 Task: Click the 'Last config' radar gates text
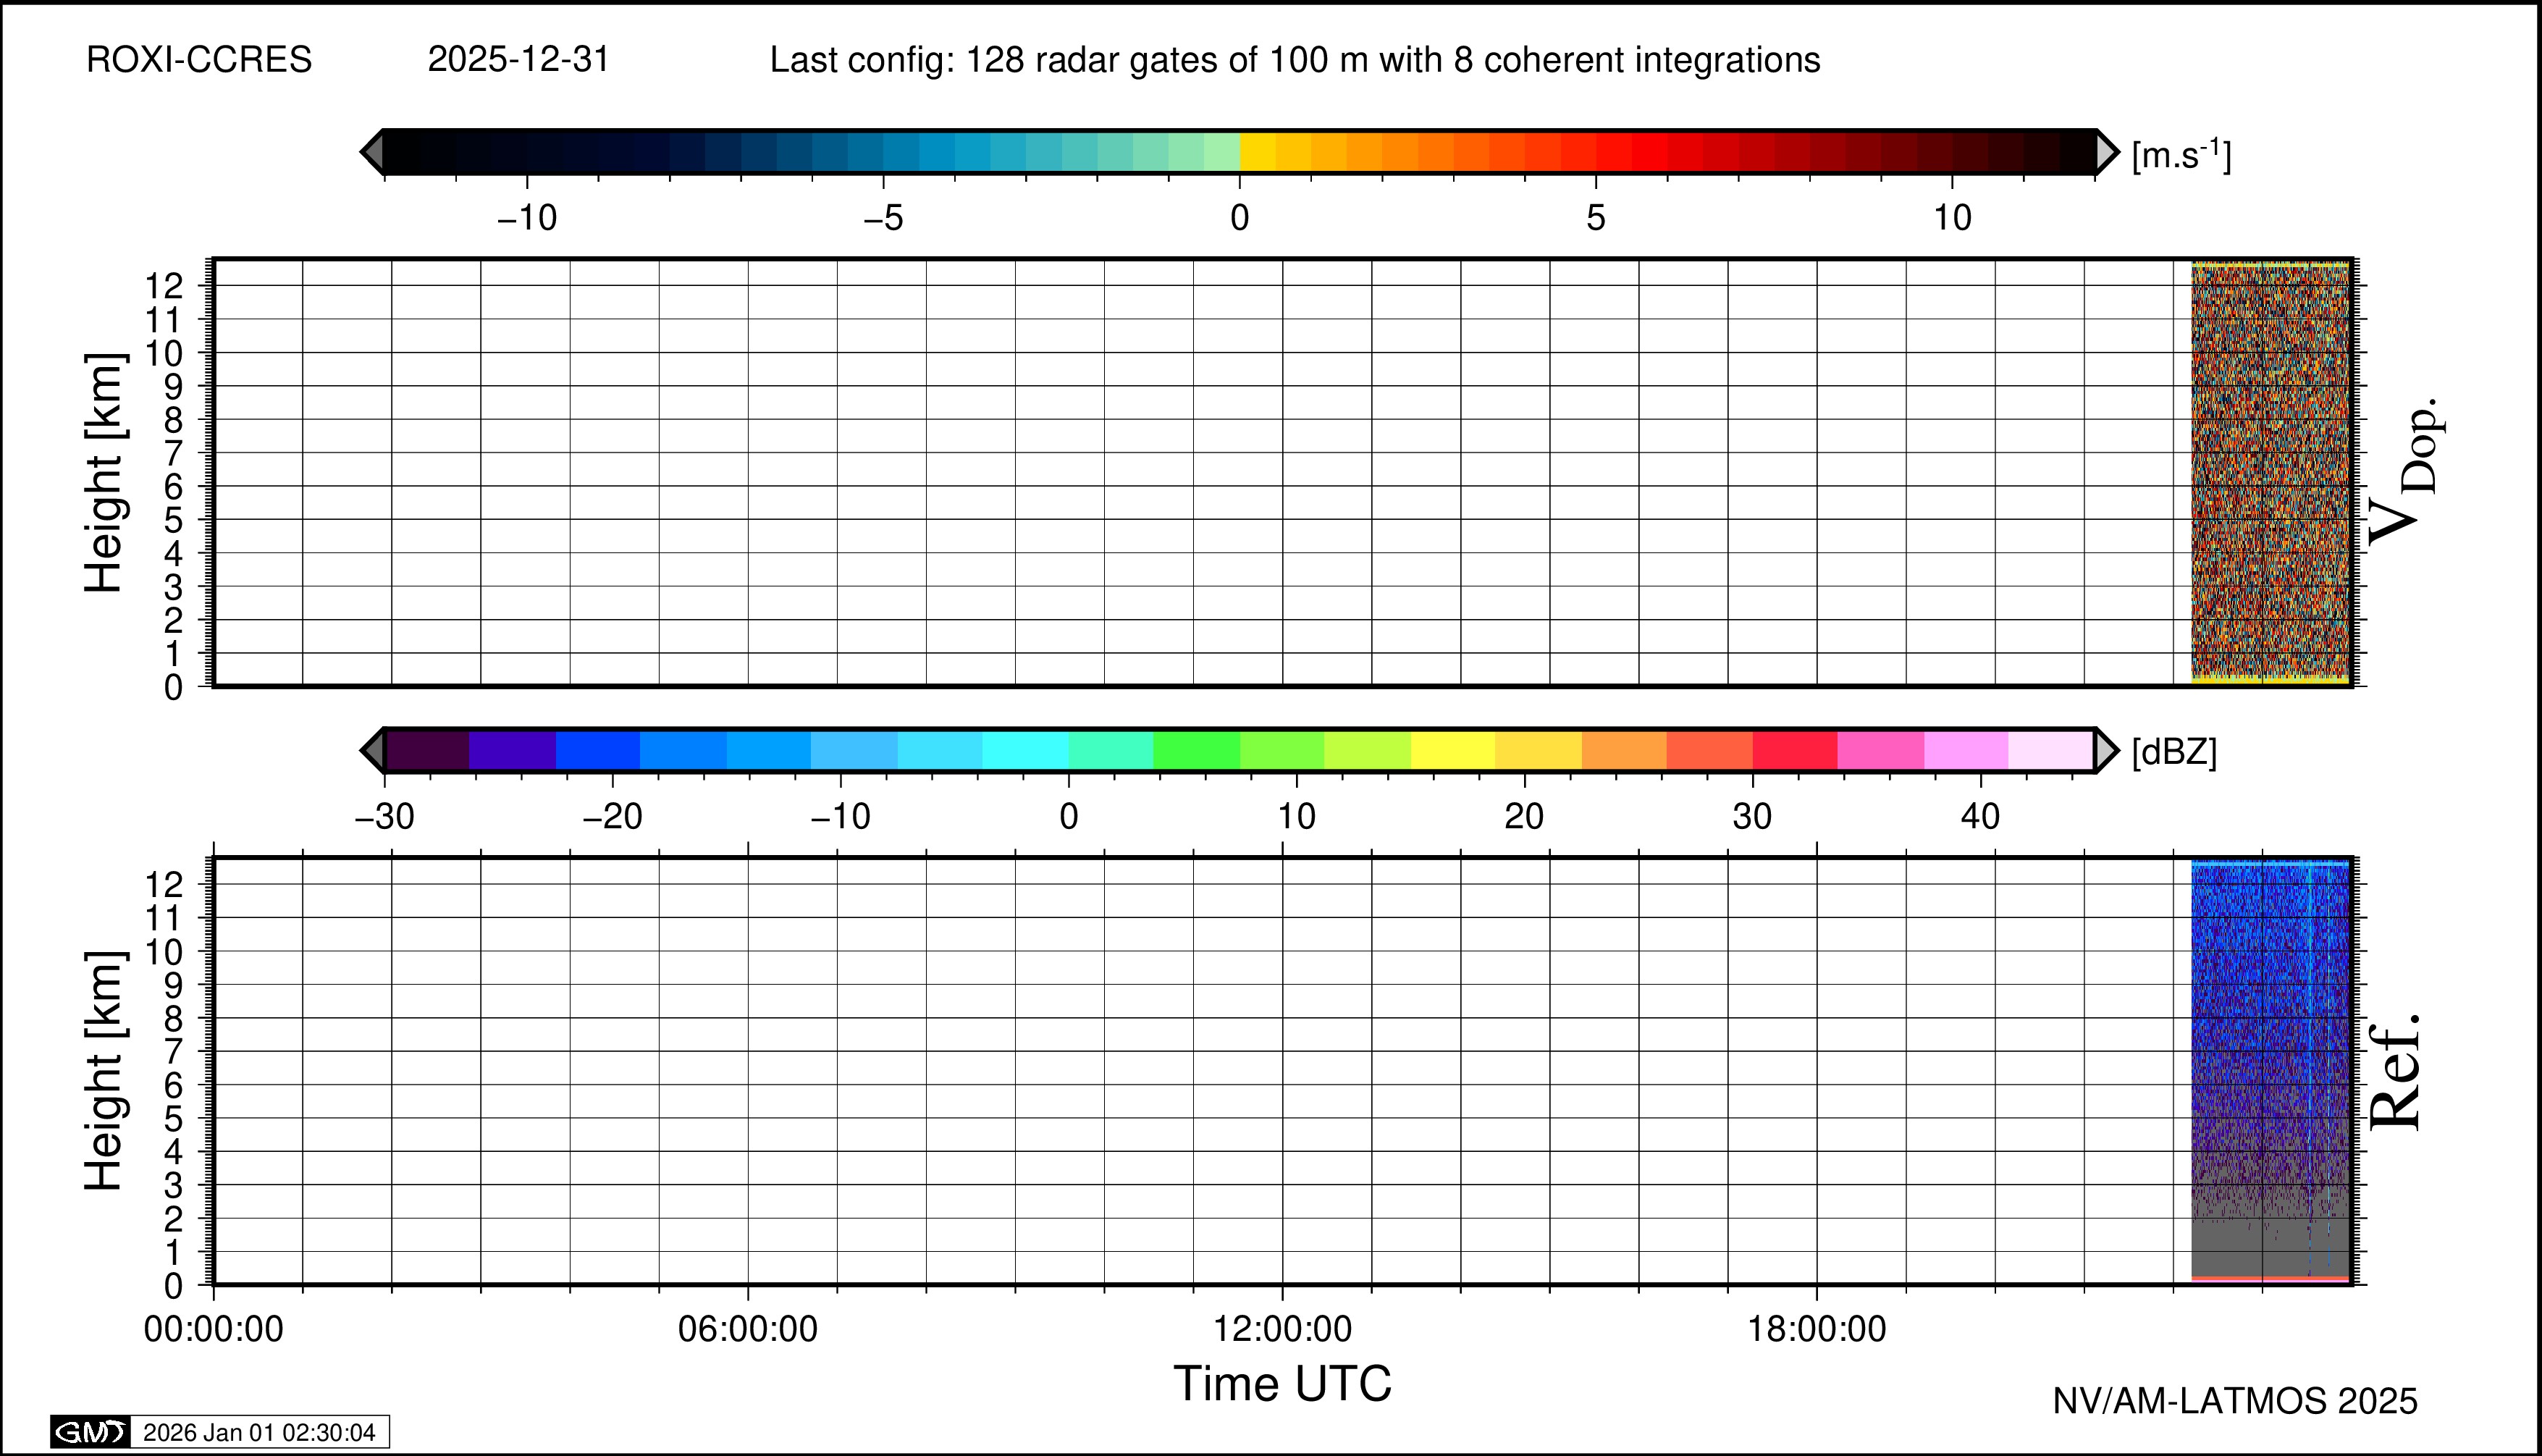tap(1294, 60)
